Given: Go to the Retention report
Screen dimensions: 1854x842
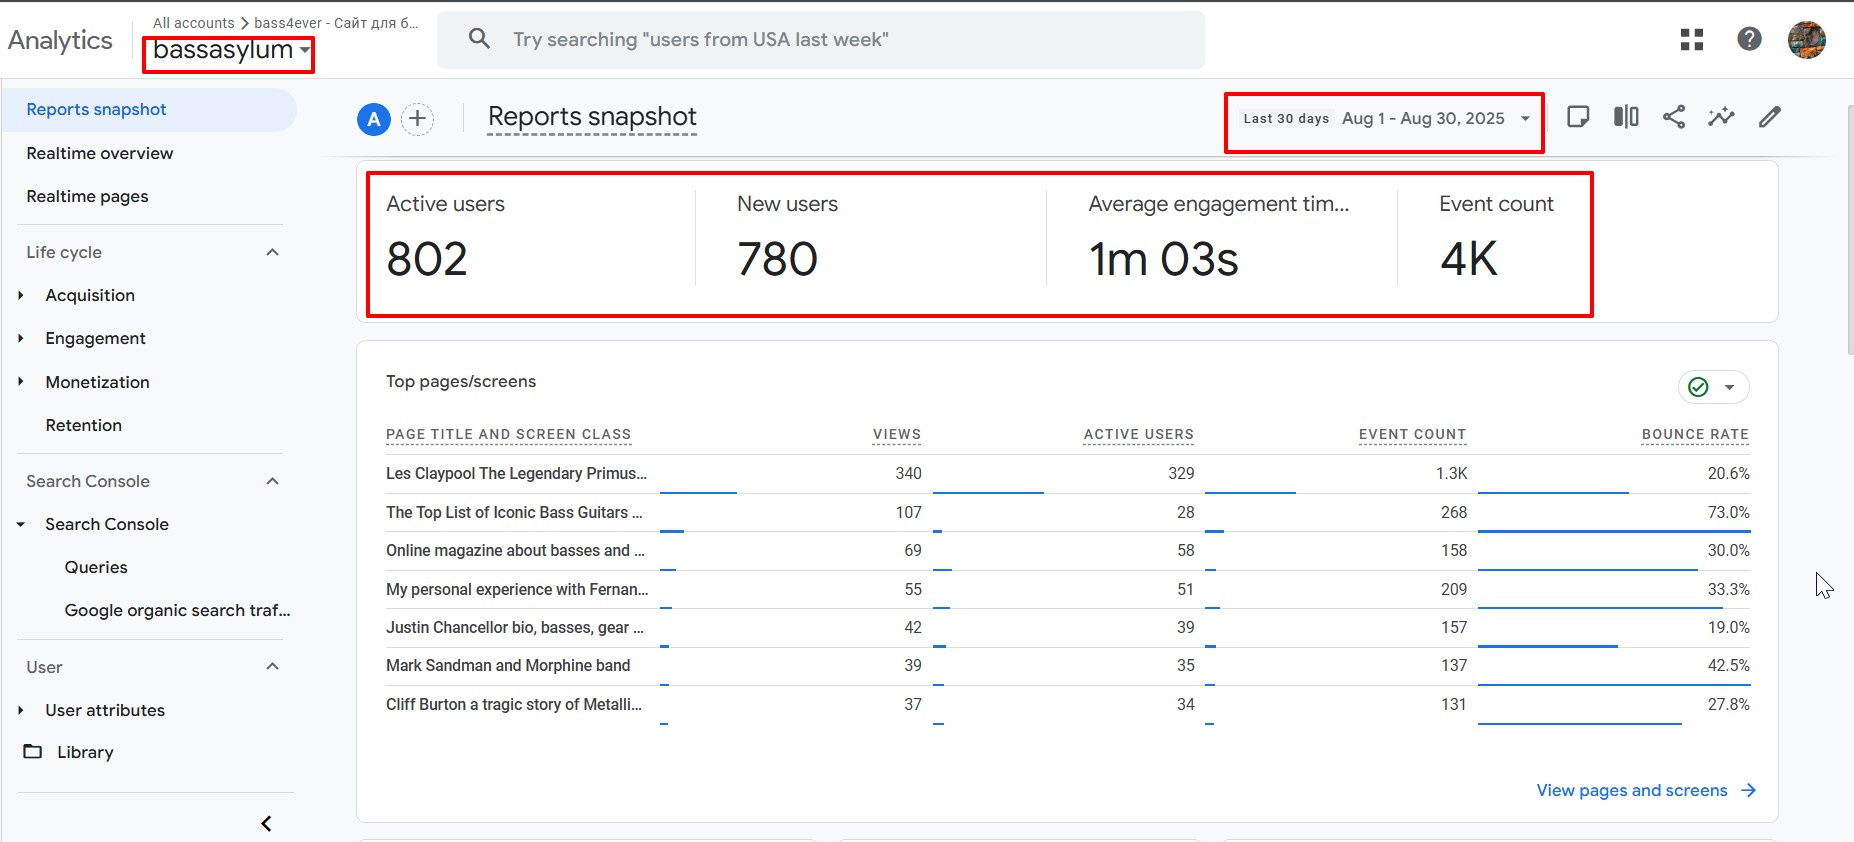Looking at the screenshot, I should click(84, 425).
